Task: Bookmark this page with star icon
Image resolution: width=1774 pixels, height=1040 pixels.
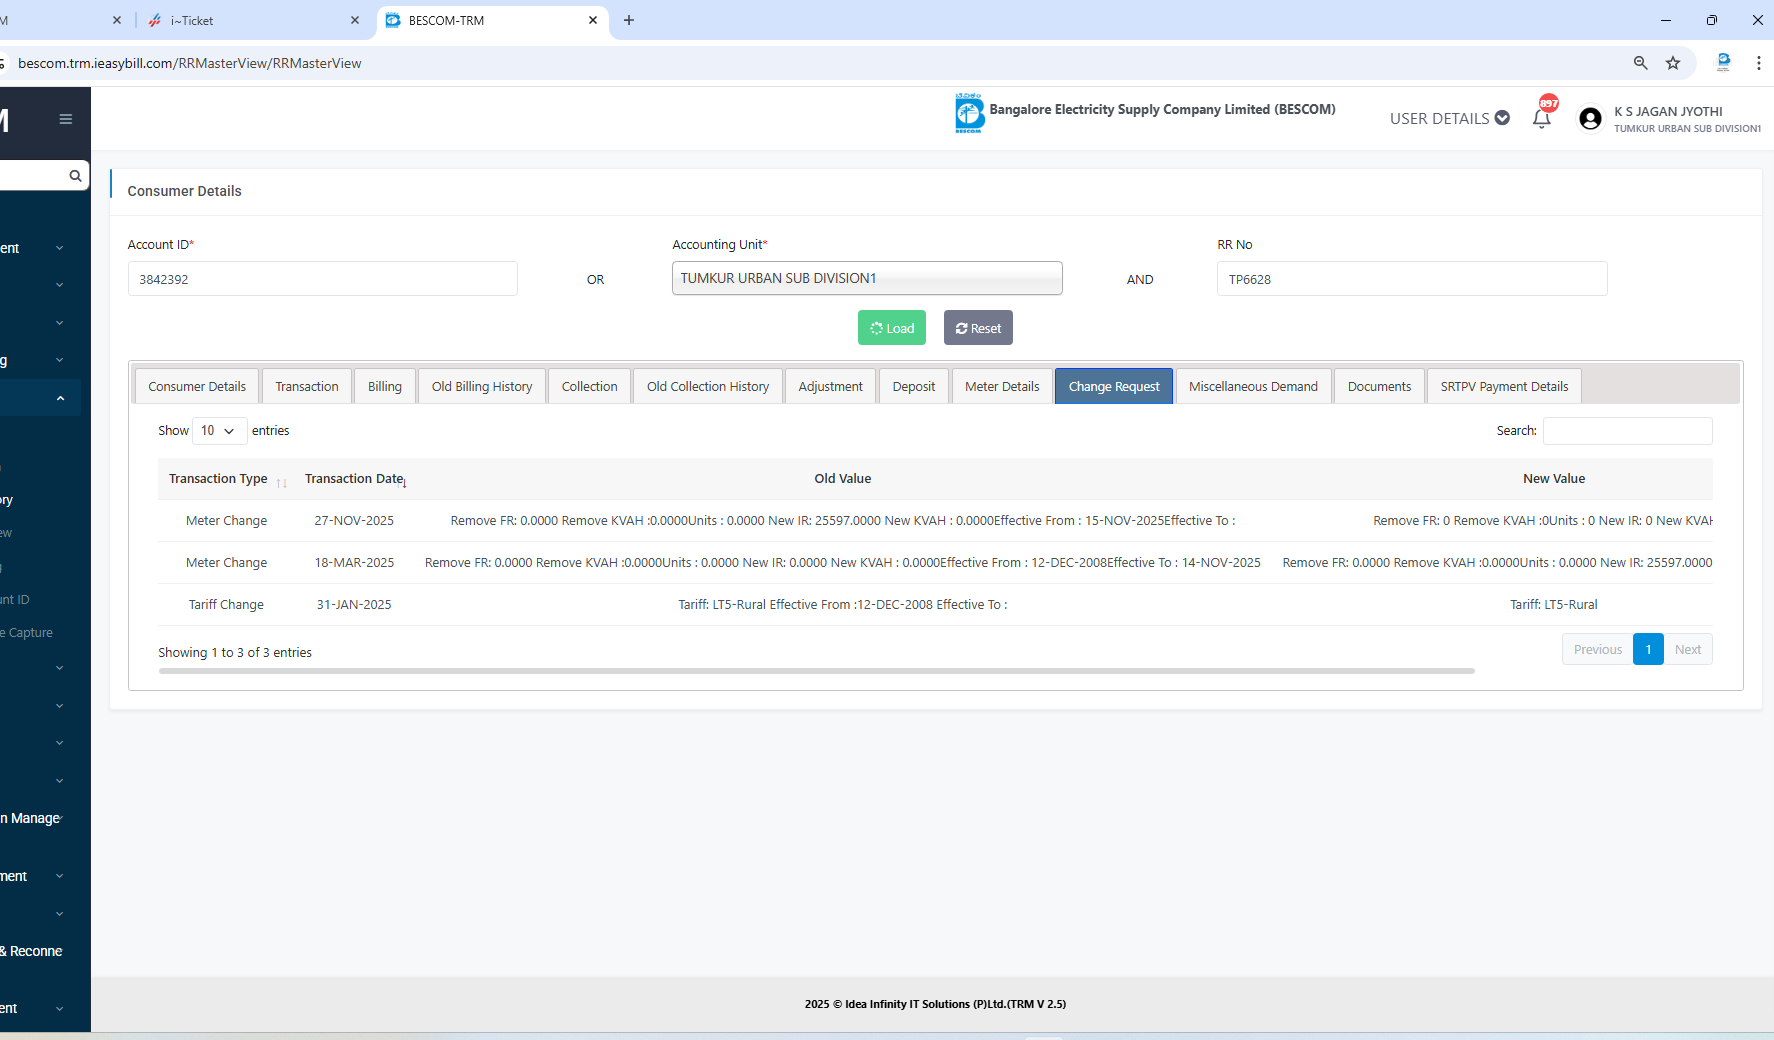Action: coord(1673,63)
